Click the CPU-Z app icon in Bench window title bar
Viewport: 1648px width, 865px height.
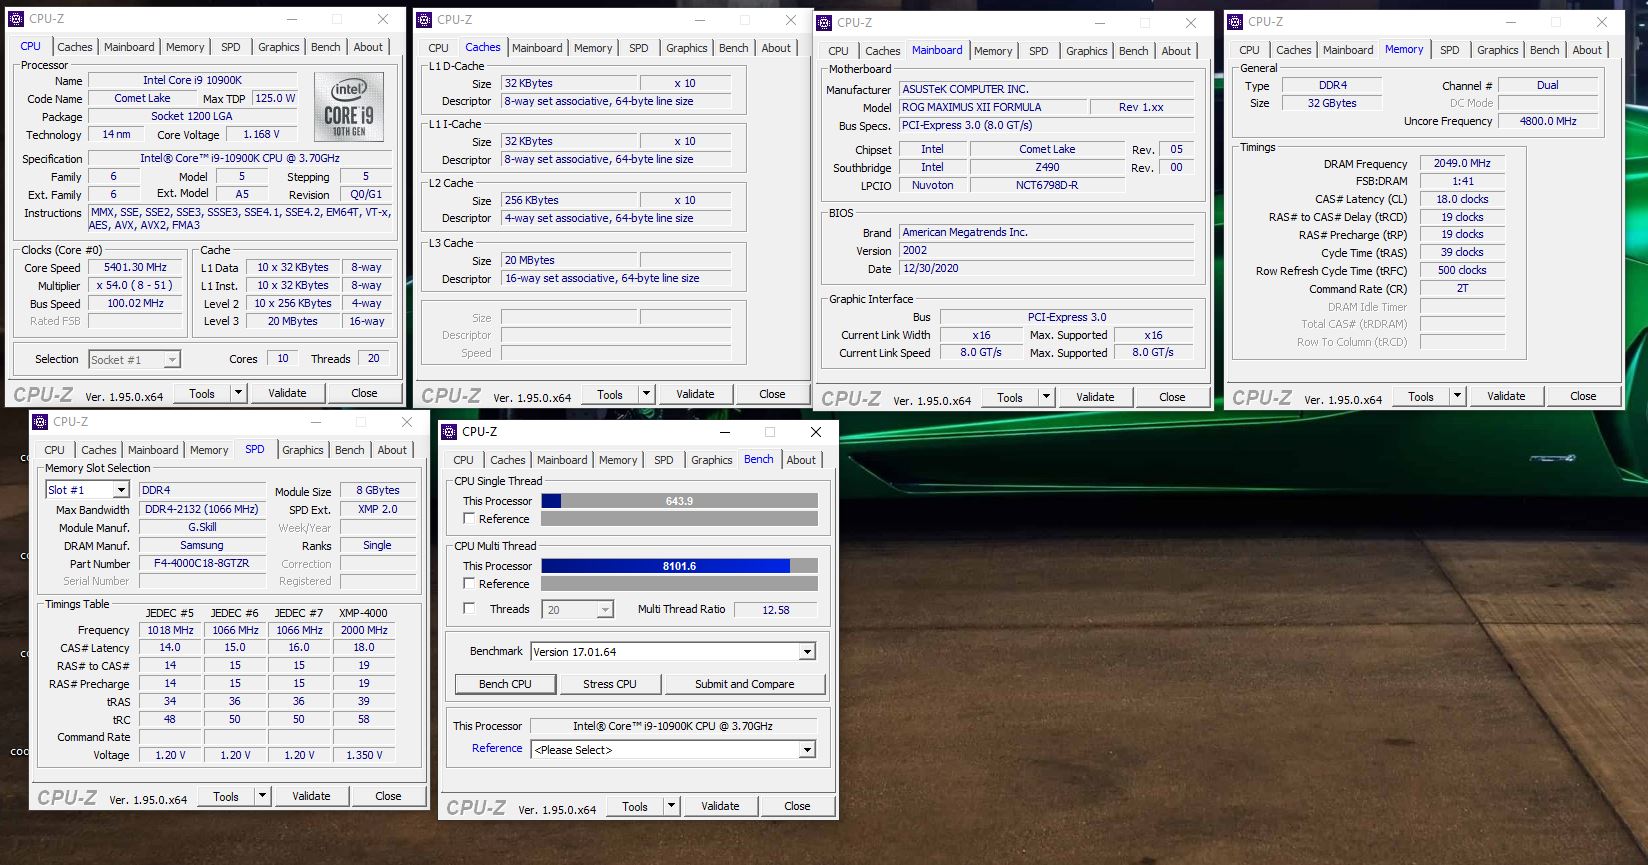(x=449, y=432)
